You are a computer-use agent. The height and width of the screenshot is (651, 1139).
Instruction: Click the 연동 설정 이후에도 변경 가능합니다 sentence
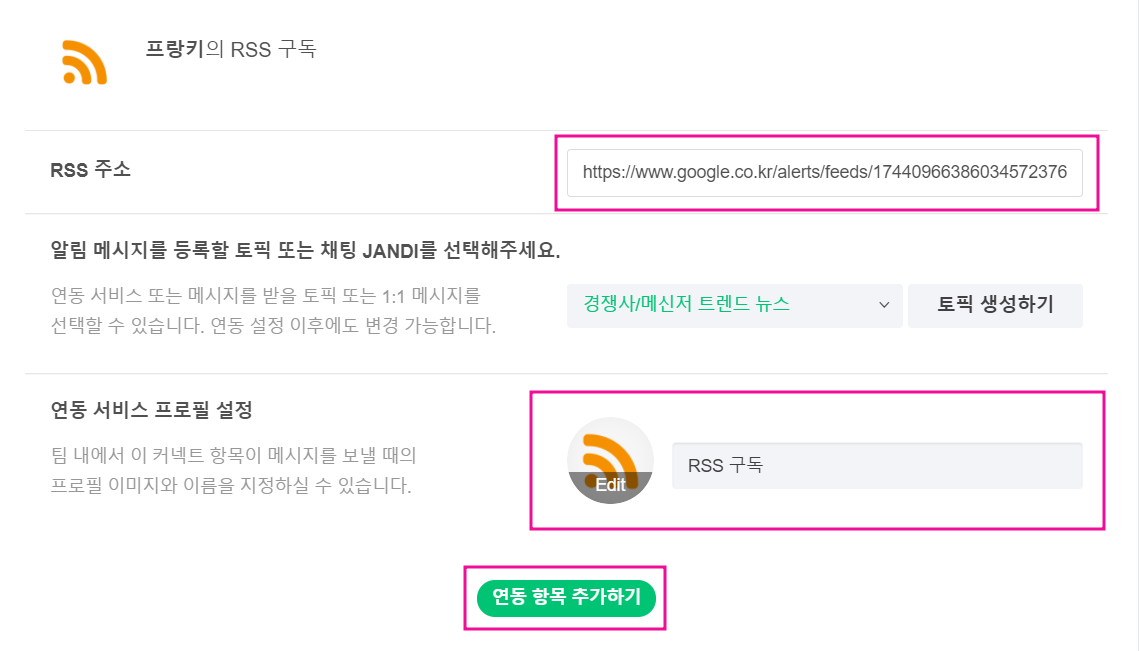click(353, 326)
